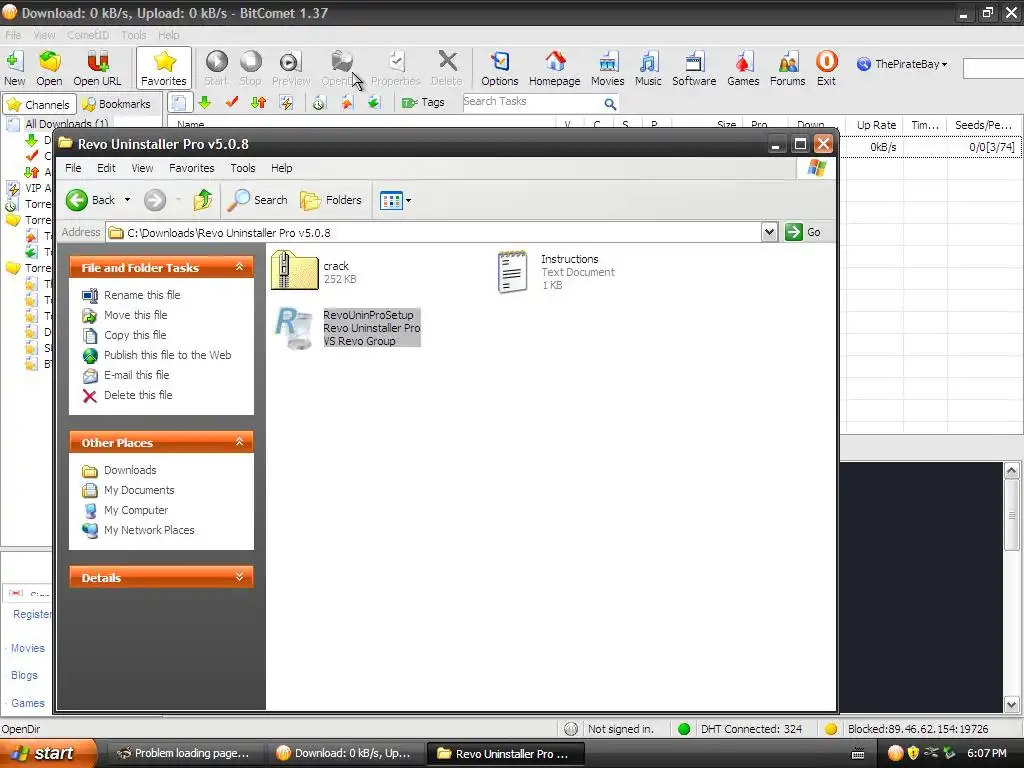Viewport: 1024px width, 768px height.
Task: Open the Favorites menu in Explorer
Action: [191, 168]
